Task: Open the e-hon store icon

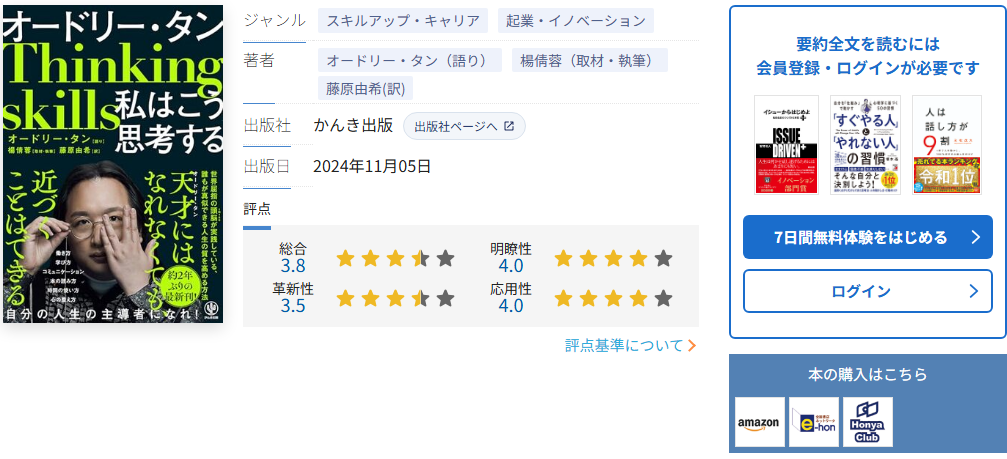Action: coord(814,422)
